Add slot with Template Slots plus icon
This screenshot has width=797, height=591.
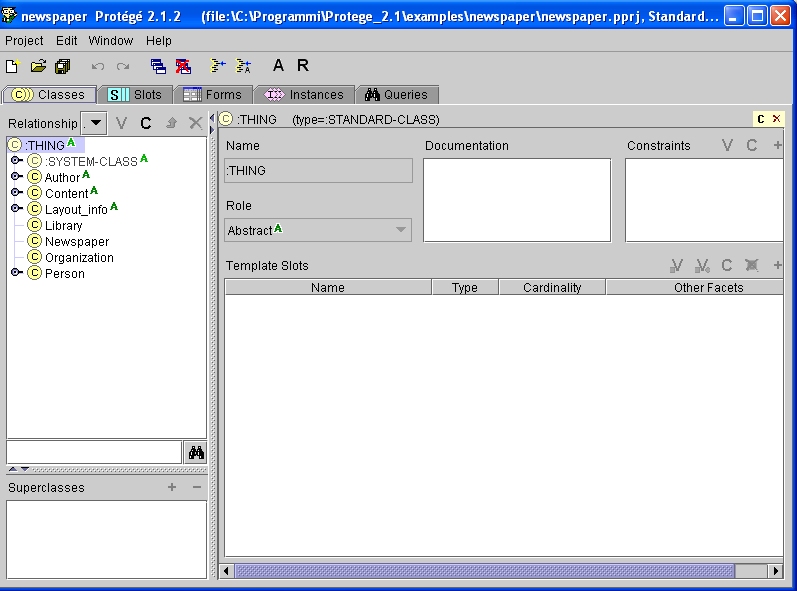777,265
